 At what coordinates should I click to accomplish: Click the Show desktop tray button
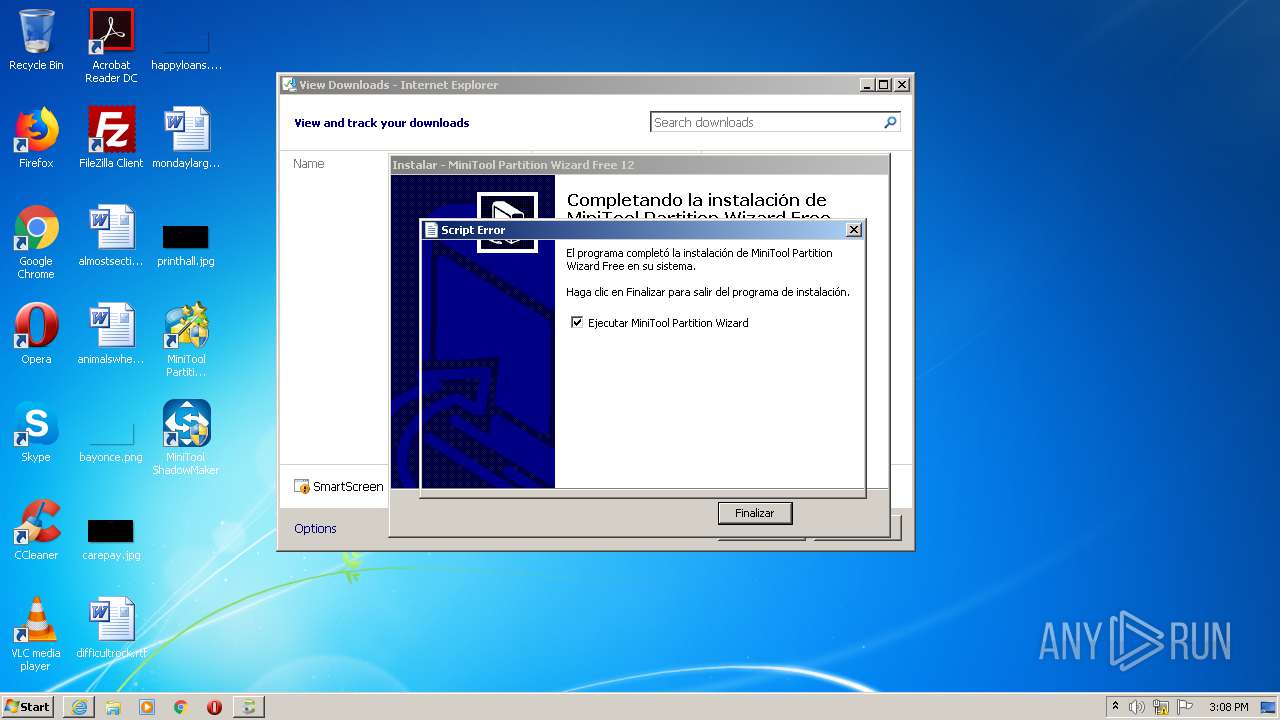(x=1270, y=707)
